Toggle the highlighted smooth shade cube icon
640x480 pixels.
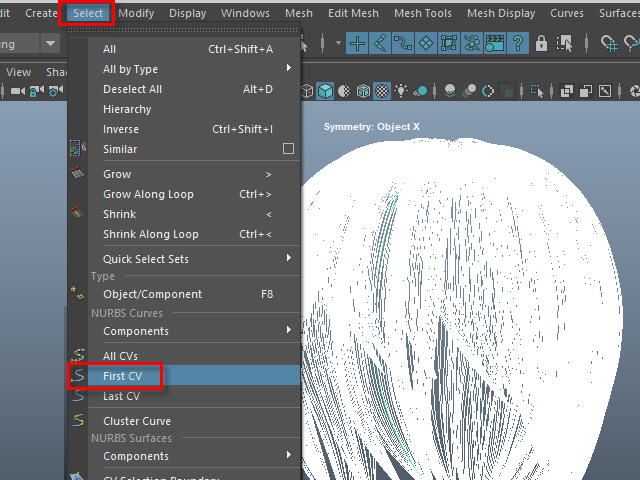[x=325, y=91]
